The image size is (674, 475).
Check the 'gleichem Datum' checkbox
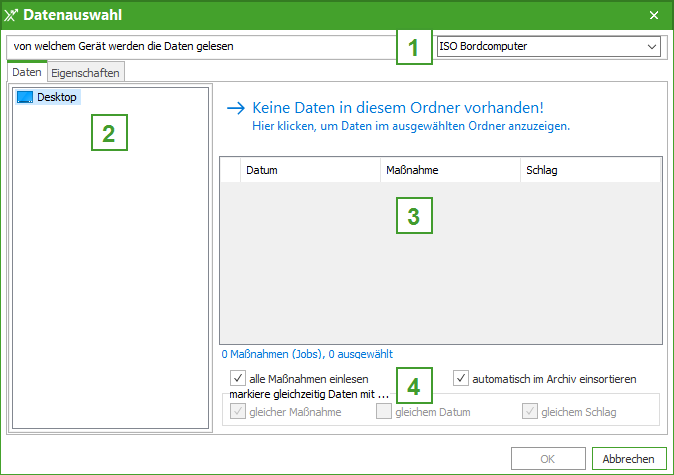384,411
